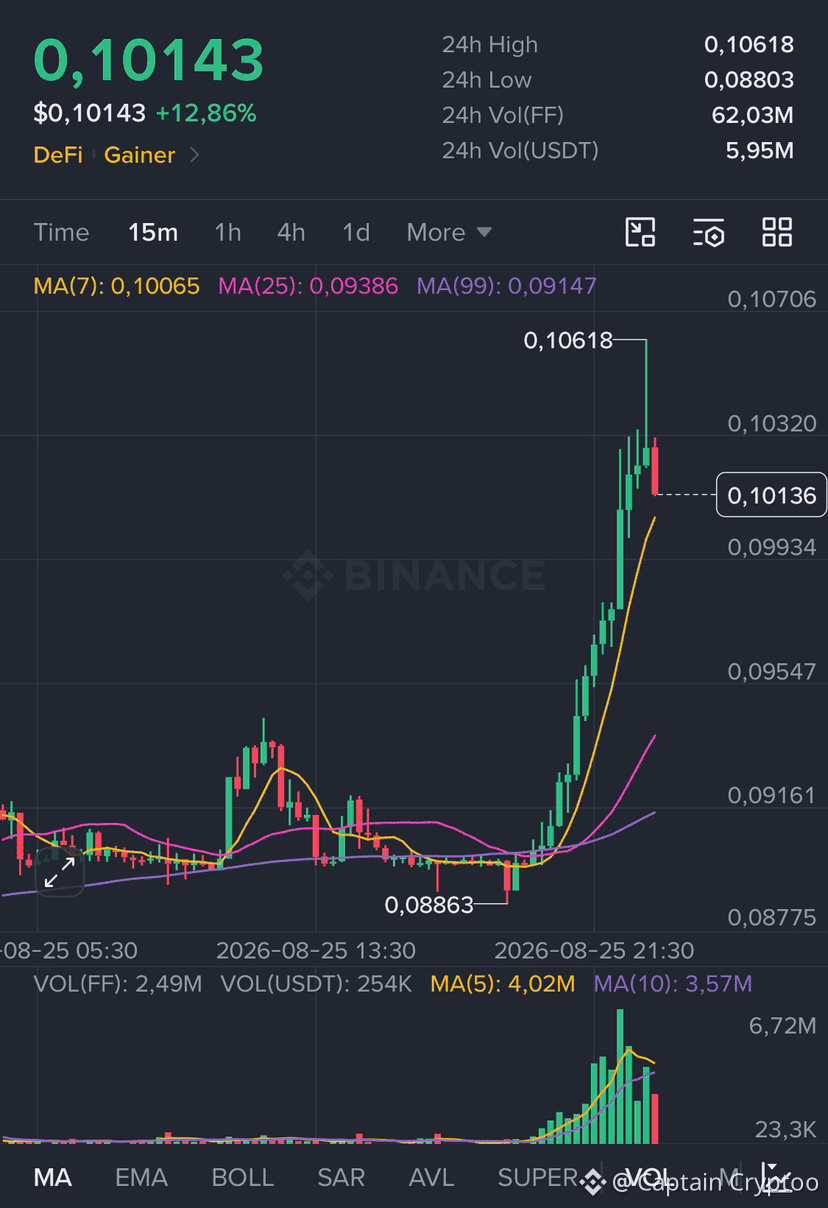Click the volume MA(5) 4,02M label
Image resolution: width=828 pixels, height=1208 pixels.
pos(503,984)
